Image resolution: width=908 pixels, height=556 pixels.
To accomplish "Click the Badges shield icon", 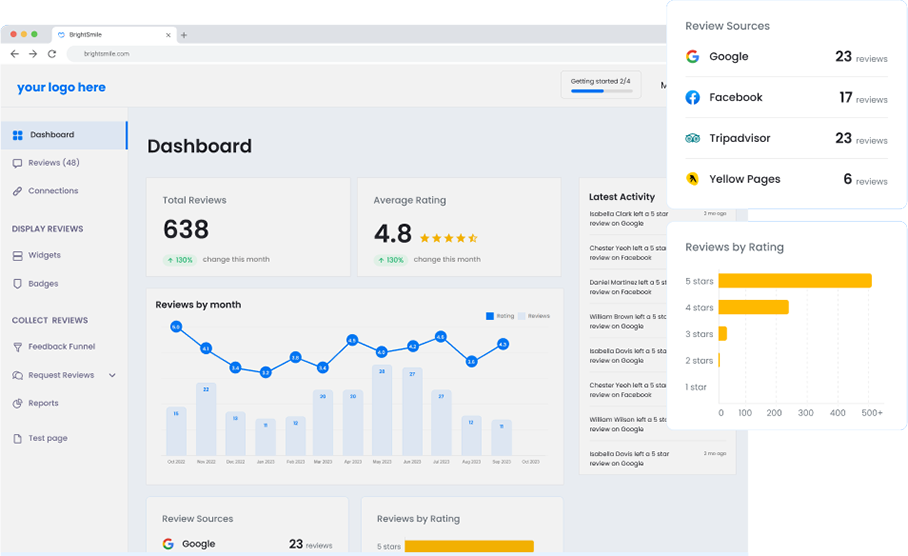I will pos(18,284).
